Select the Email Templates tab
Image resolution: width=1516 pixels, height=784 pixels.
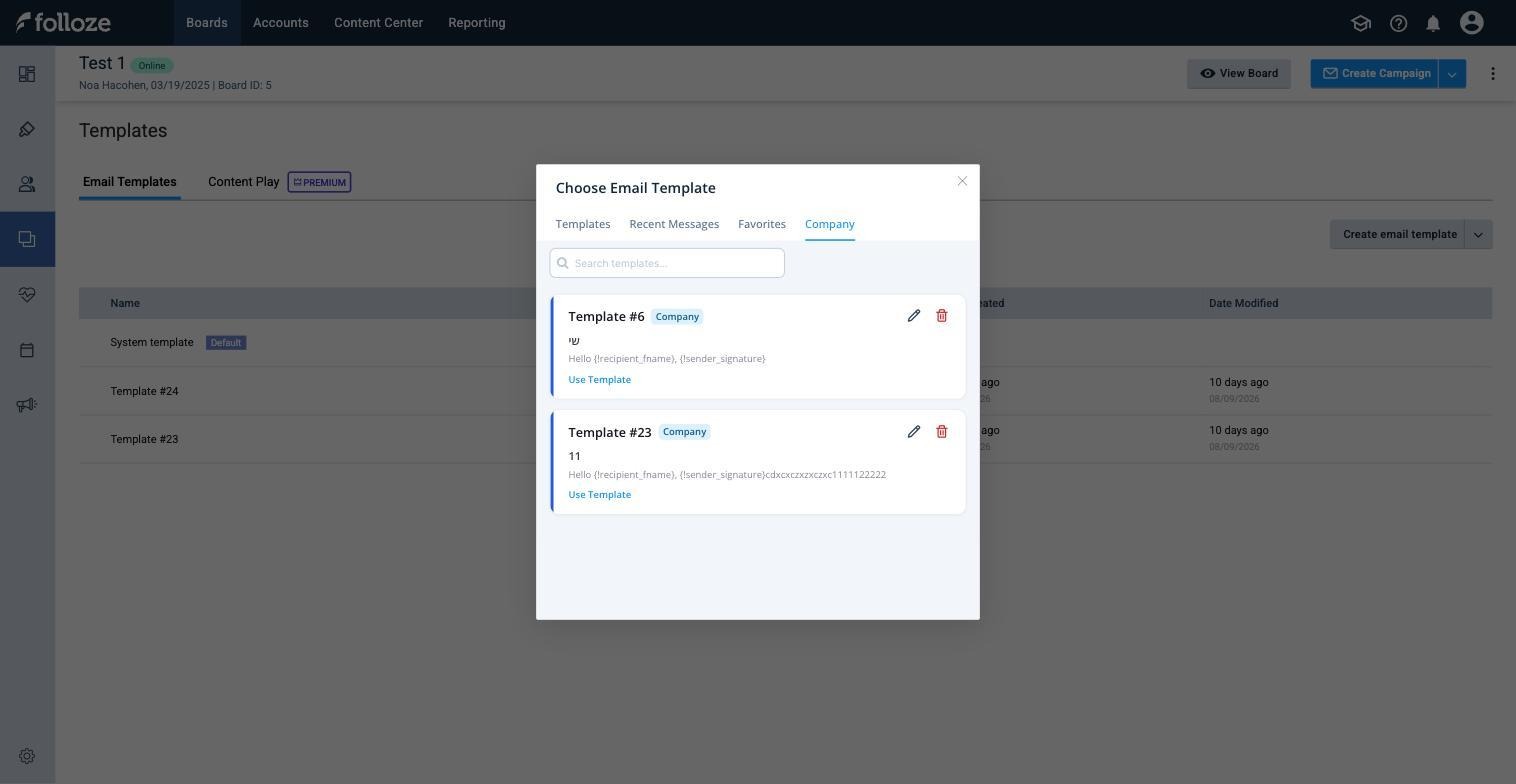[130, 182]
